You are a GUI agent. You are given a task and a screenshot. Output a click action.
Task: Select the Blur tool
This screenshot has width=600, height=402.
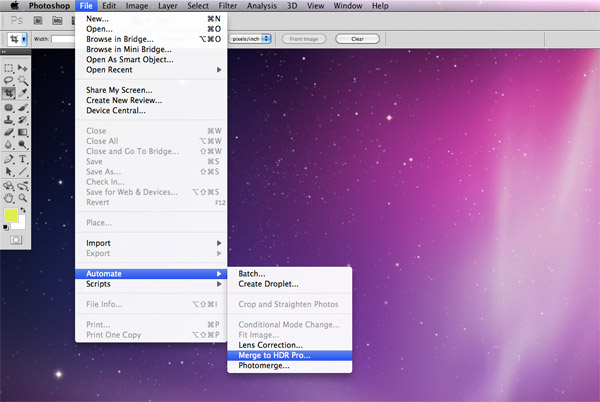8,145
